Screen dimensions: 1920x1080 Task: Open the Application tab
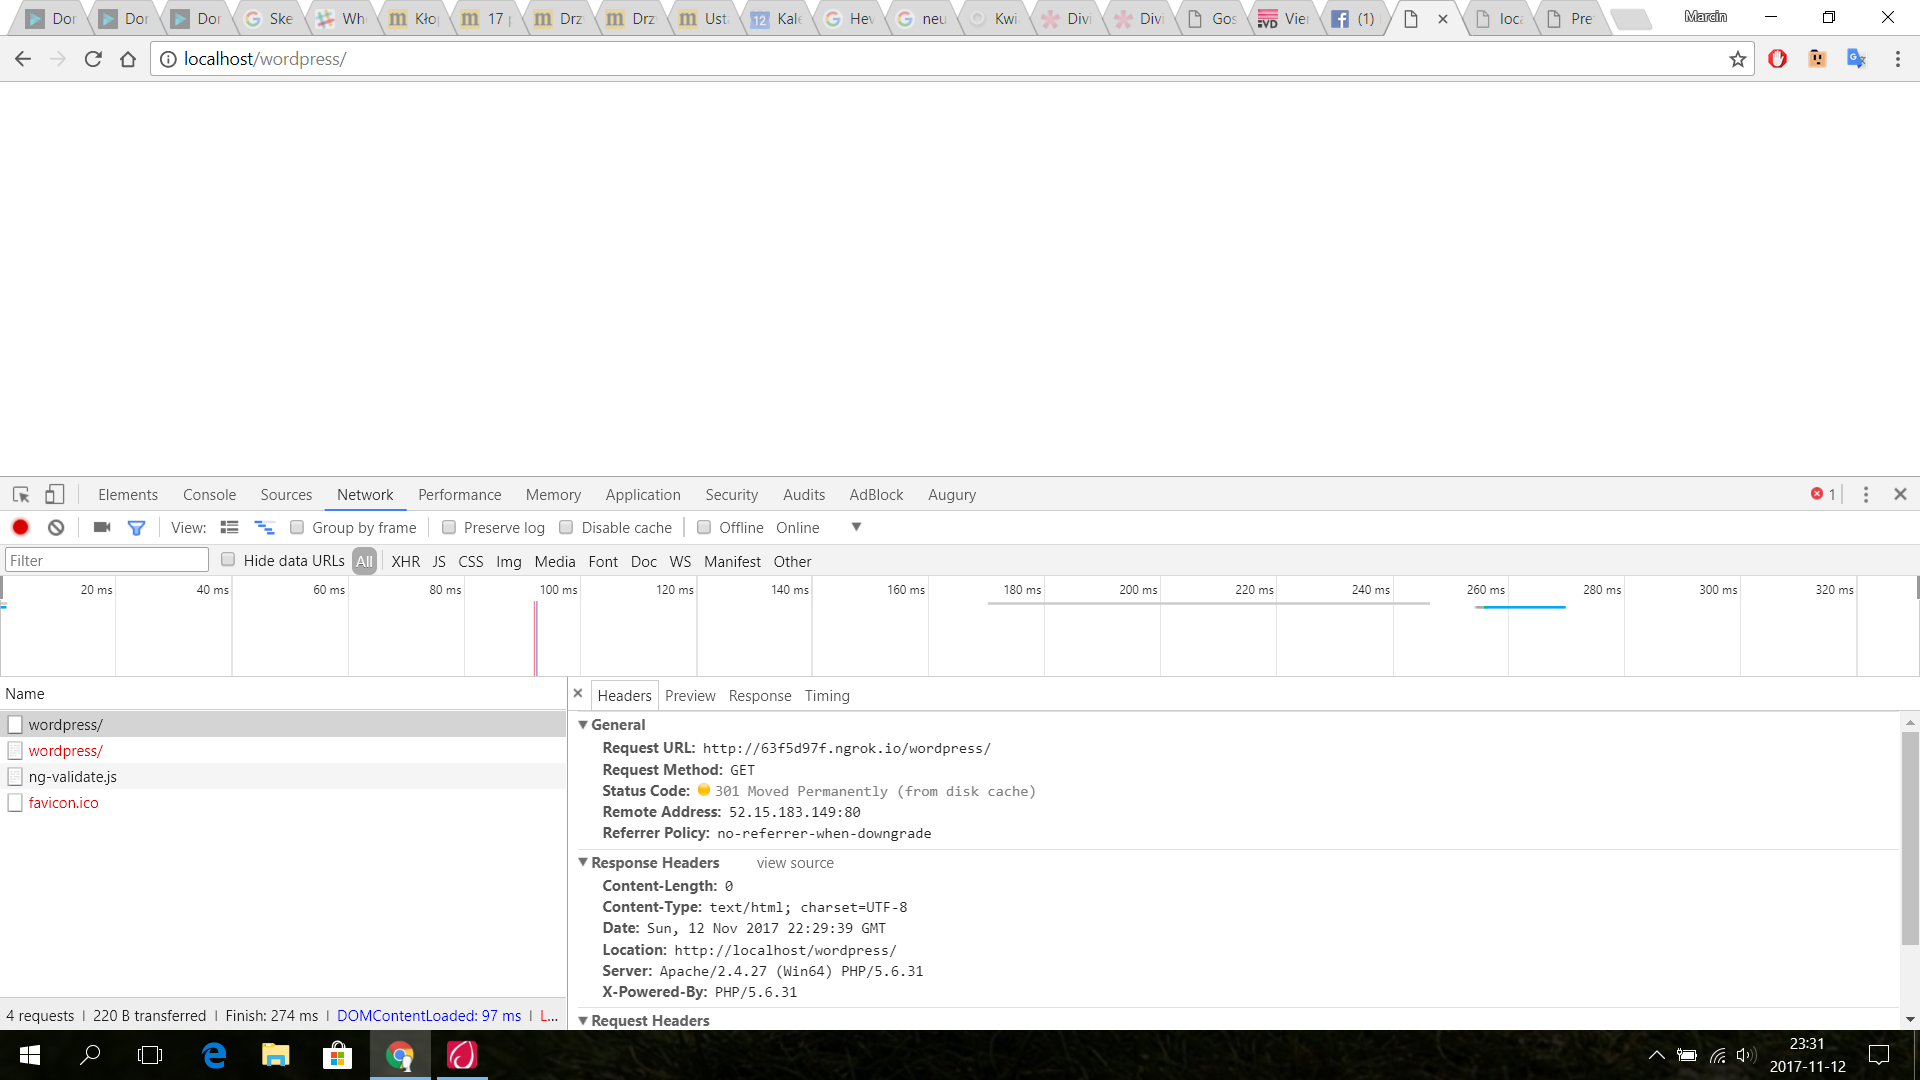[x=643, y=494]
